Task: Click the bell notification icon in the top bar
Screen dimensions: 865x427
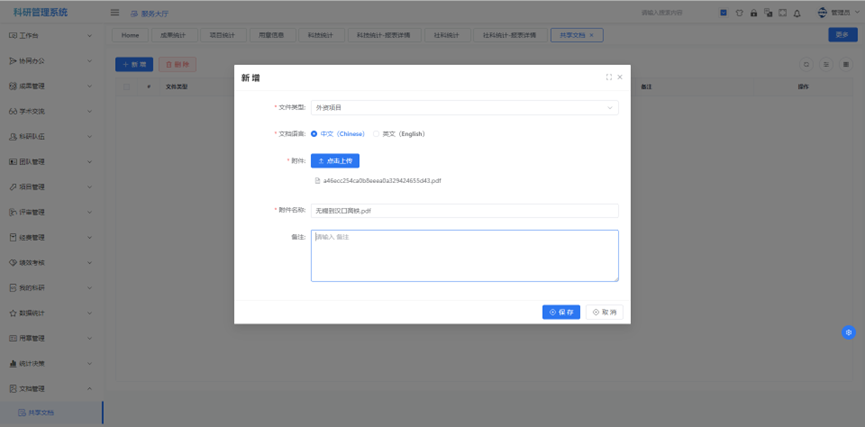Action: coord(797,13)
